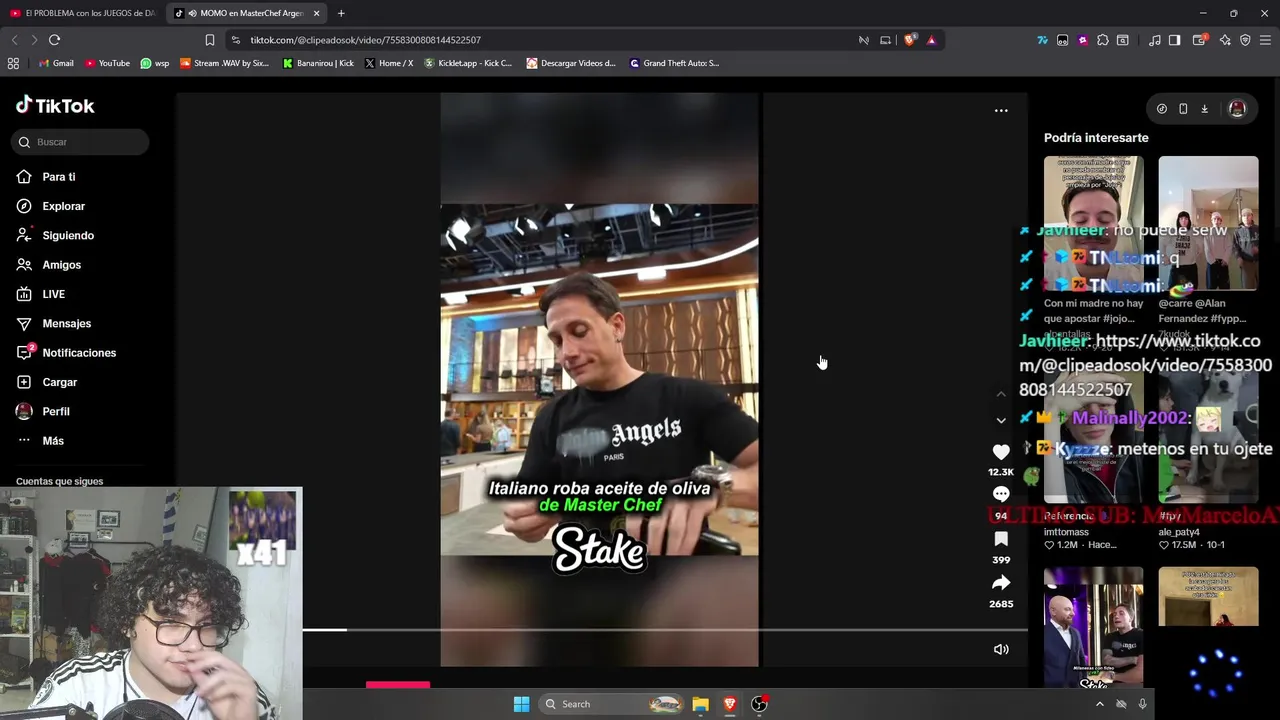Viewport: 1280px width, 720px height.
Task: Open the Windows Start menu
Action: (521, 704)
